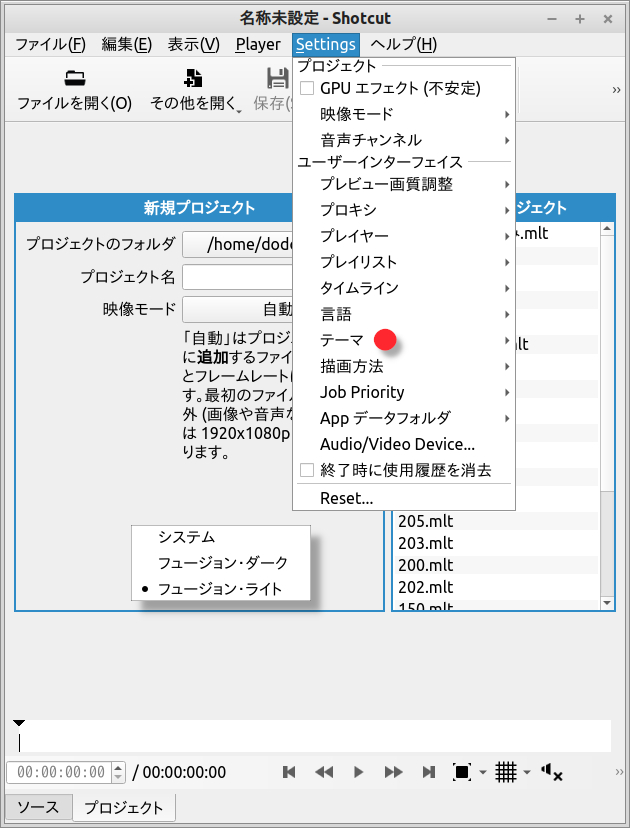The image size is (630, 828).
Task: Open the Player menu in menu bar
Action: coord(258,44)
